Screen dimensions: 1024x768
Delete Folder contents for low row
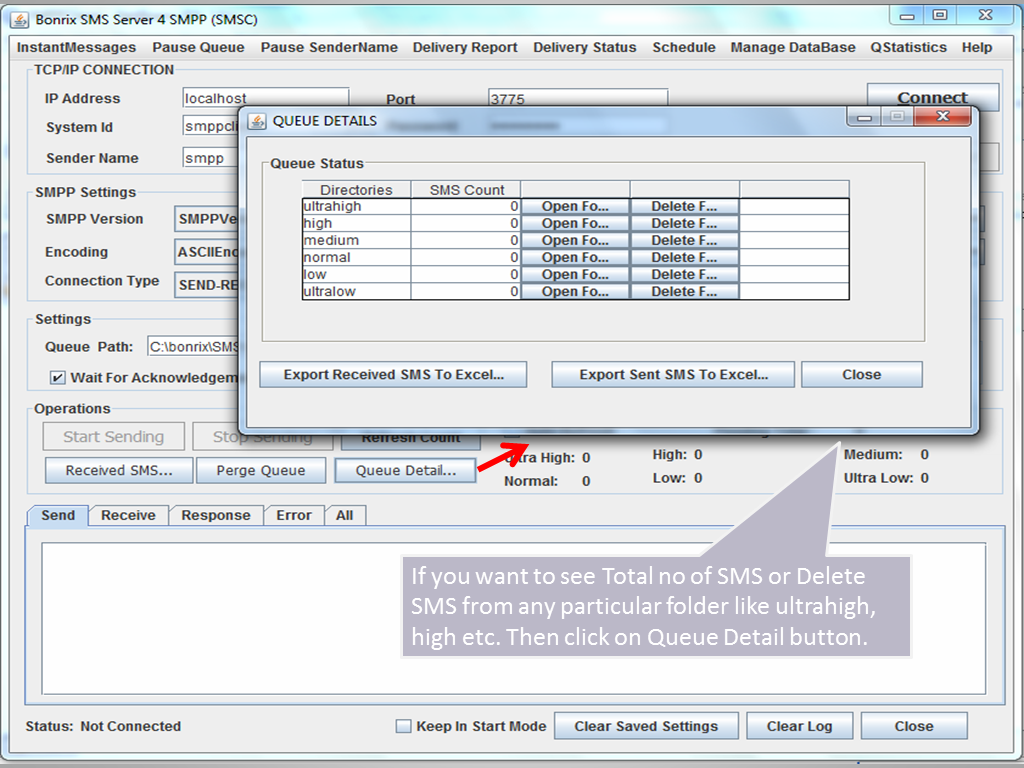point(684,274)
